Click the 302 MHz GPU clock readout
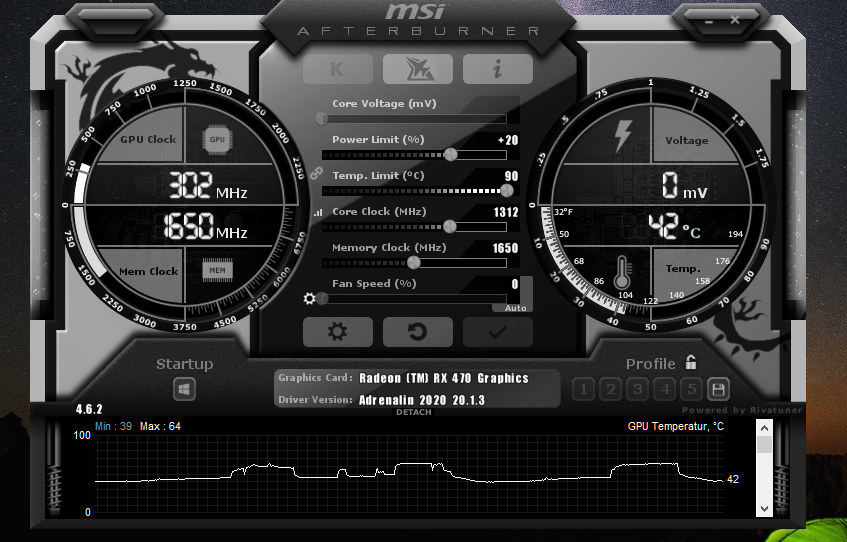 click(x=208, y=185)
